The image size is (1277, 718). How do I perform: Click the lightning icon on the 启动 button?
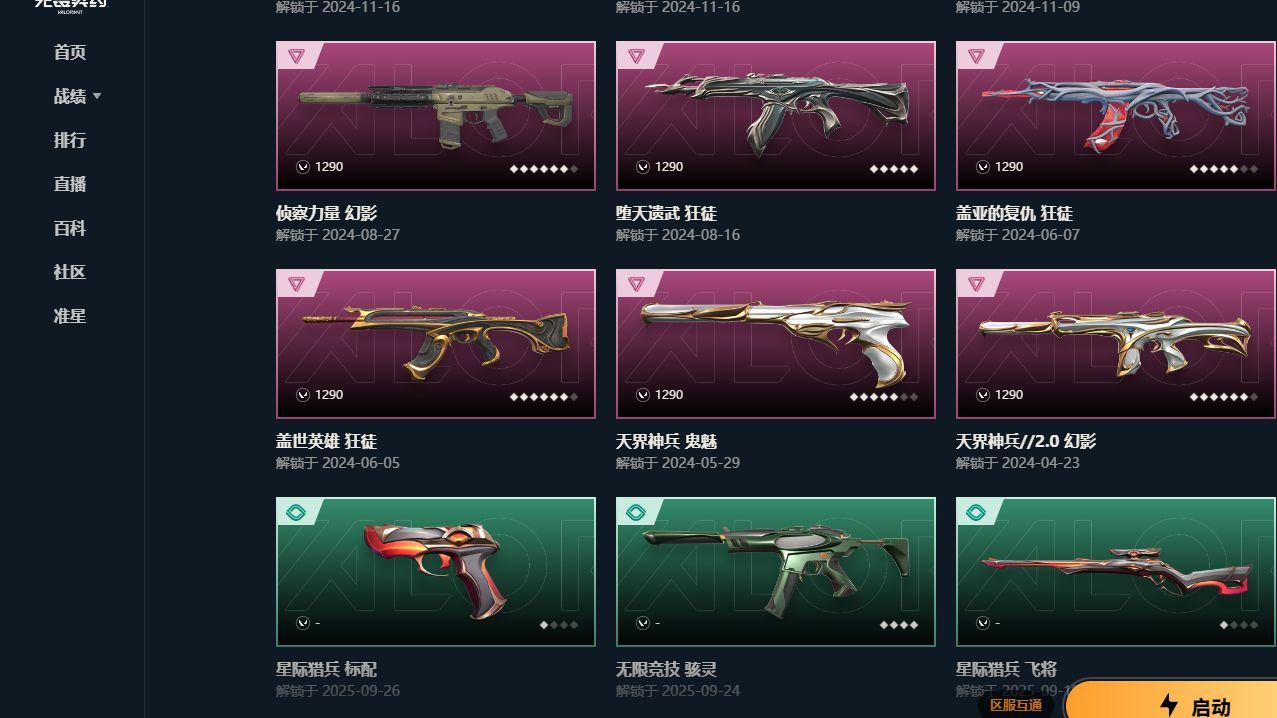1168,706
